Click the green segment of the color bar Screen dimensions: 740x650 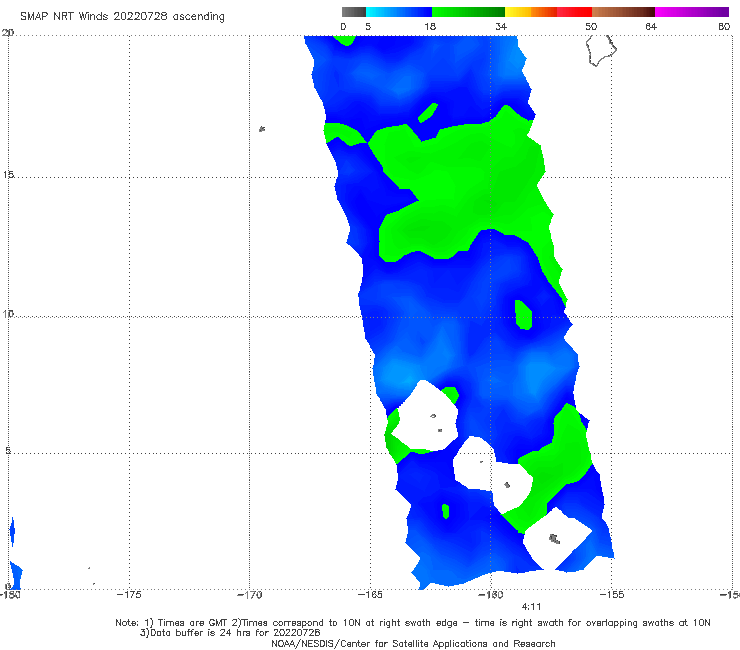coord(468,12)
